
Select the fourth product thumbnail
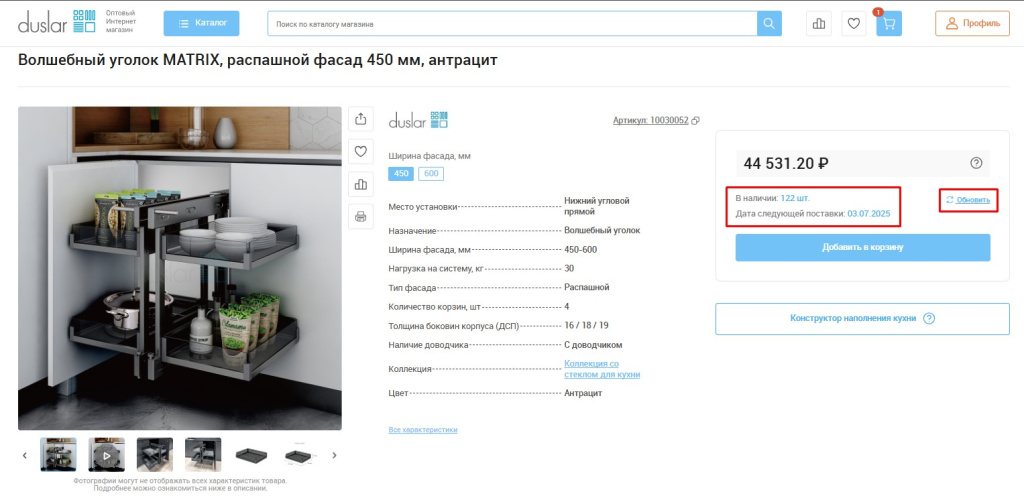click(203, 454)
